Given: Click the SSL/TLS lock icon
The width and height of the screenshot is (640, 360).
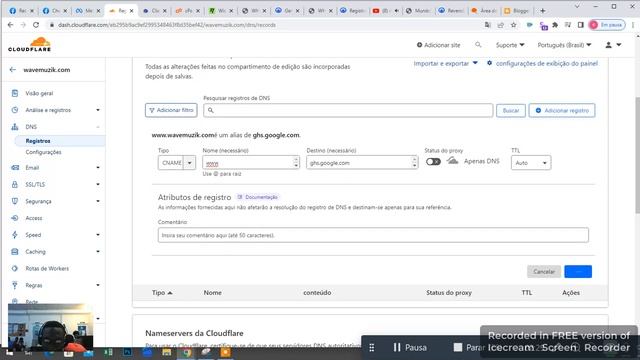Looking at the screenshot, I should (x=15, y=184).
